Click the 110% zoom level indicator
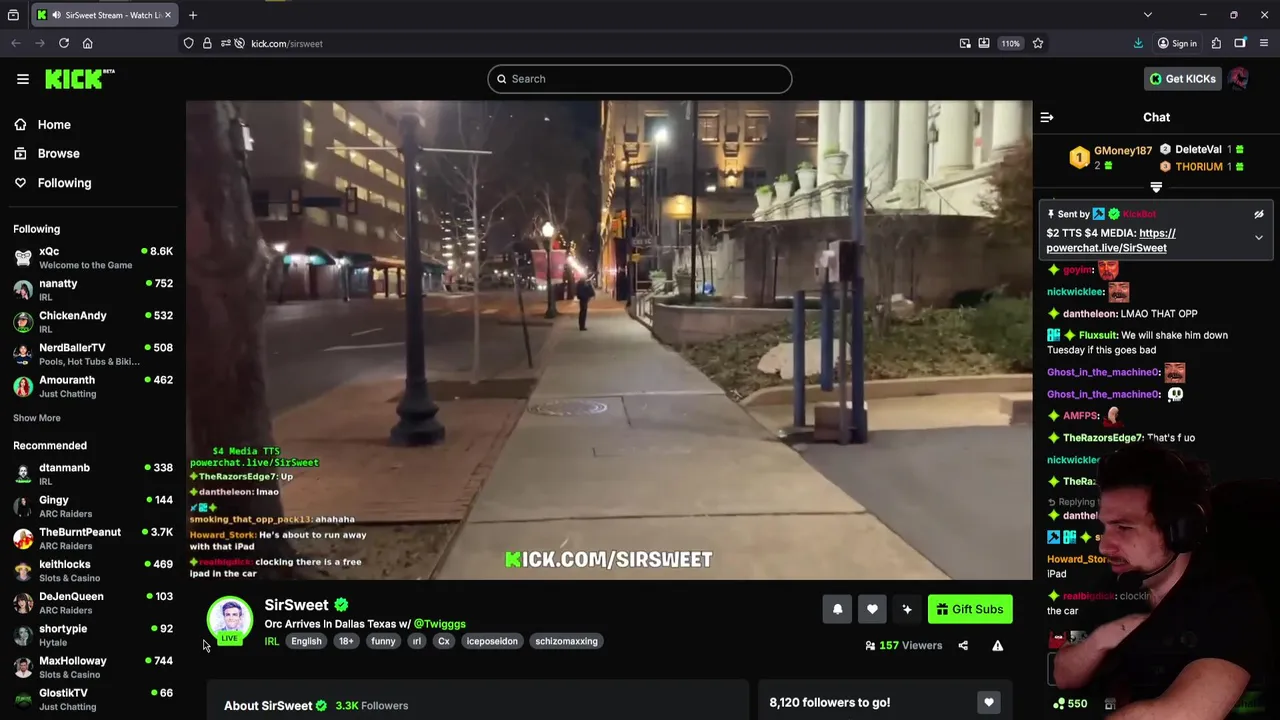This screenshot has height=720, width=1280. pyautogui.click(x=1011, y=43)
